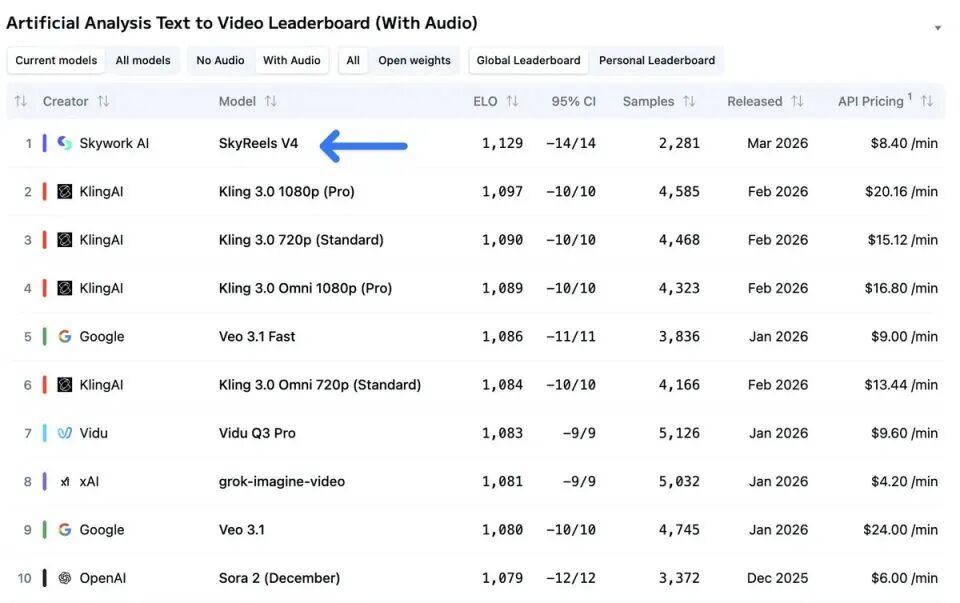Click the xAI logo icon
Viewport: 960px width, 603px height.
click(64, 482)
